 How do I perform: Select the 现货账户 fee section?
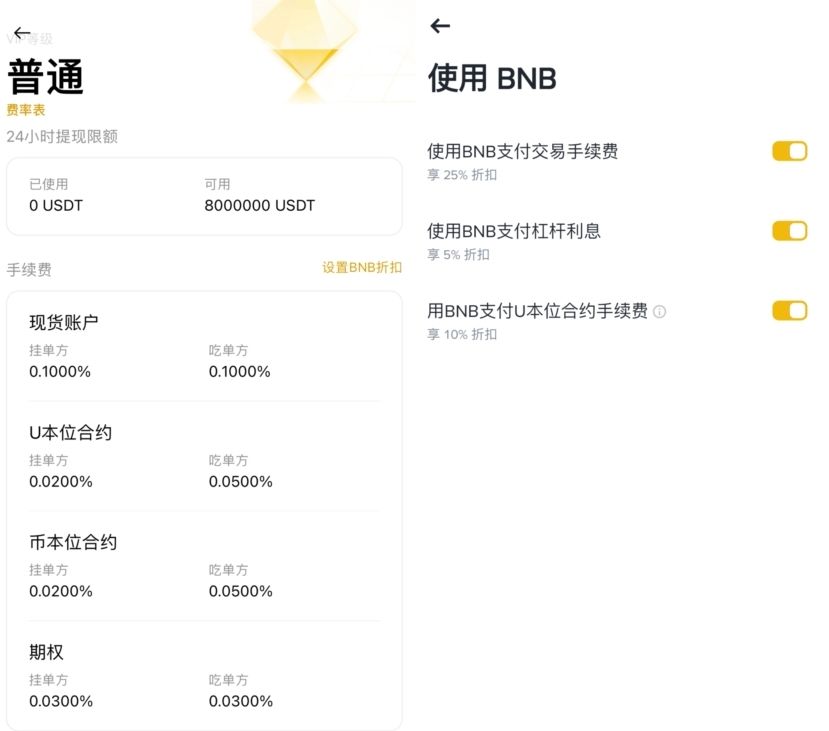(x=64, y=322)
